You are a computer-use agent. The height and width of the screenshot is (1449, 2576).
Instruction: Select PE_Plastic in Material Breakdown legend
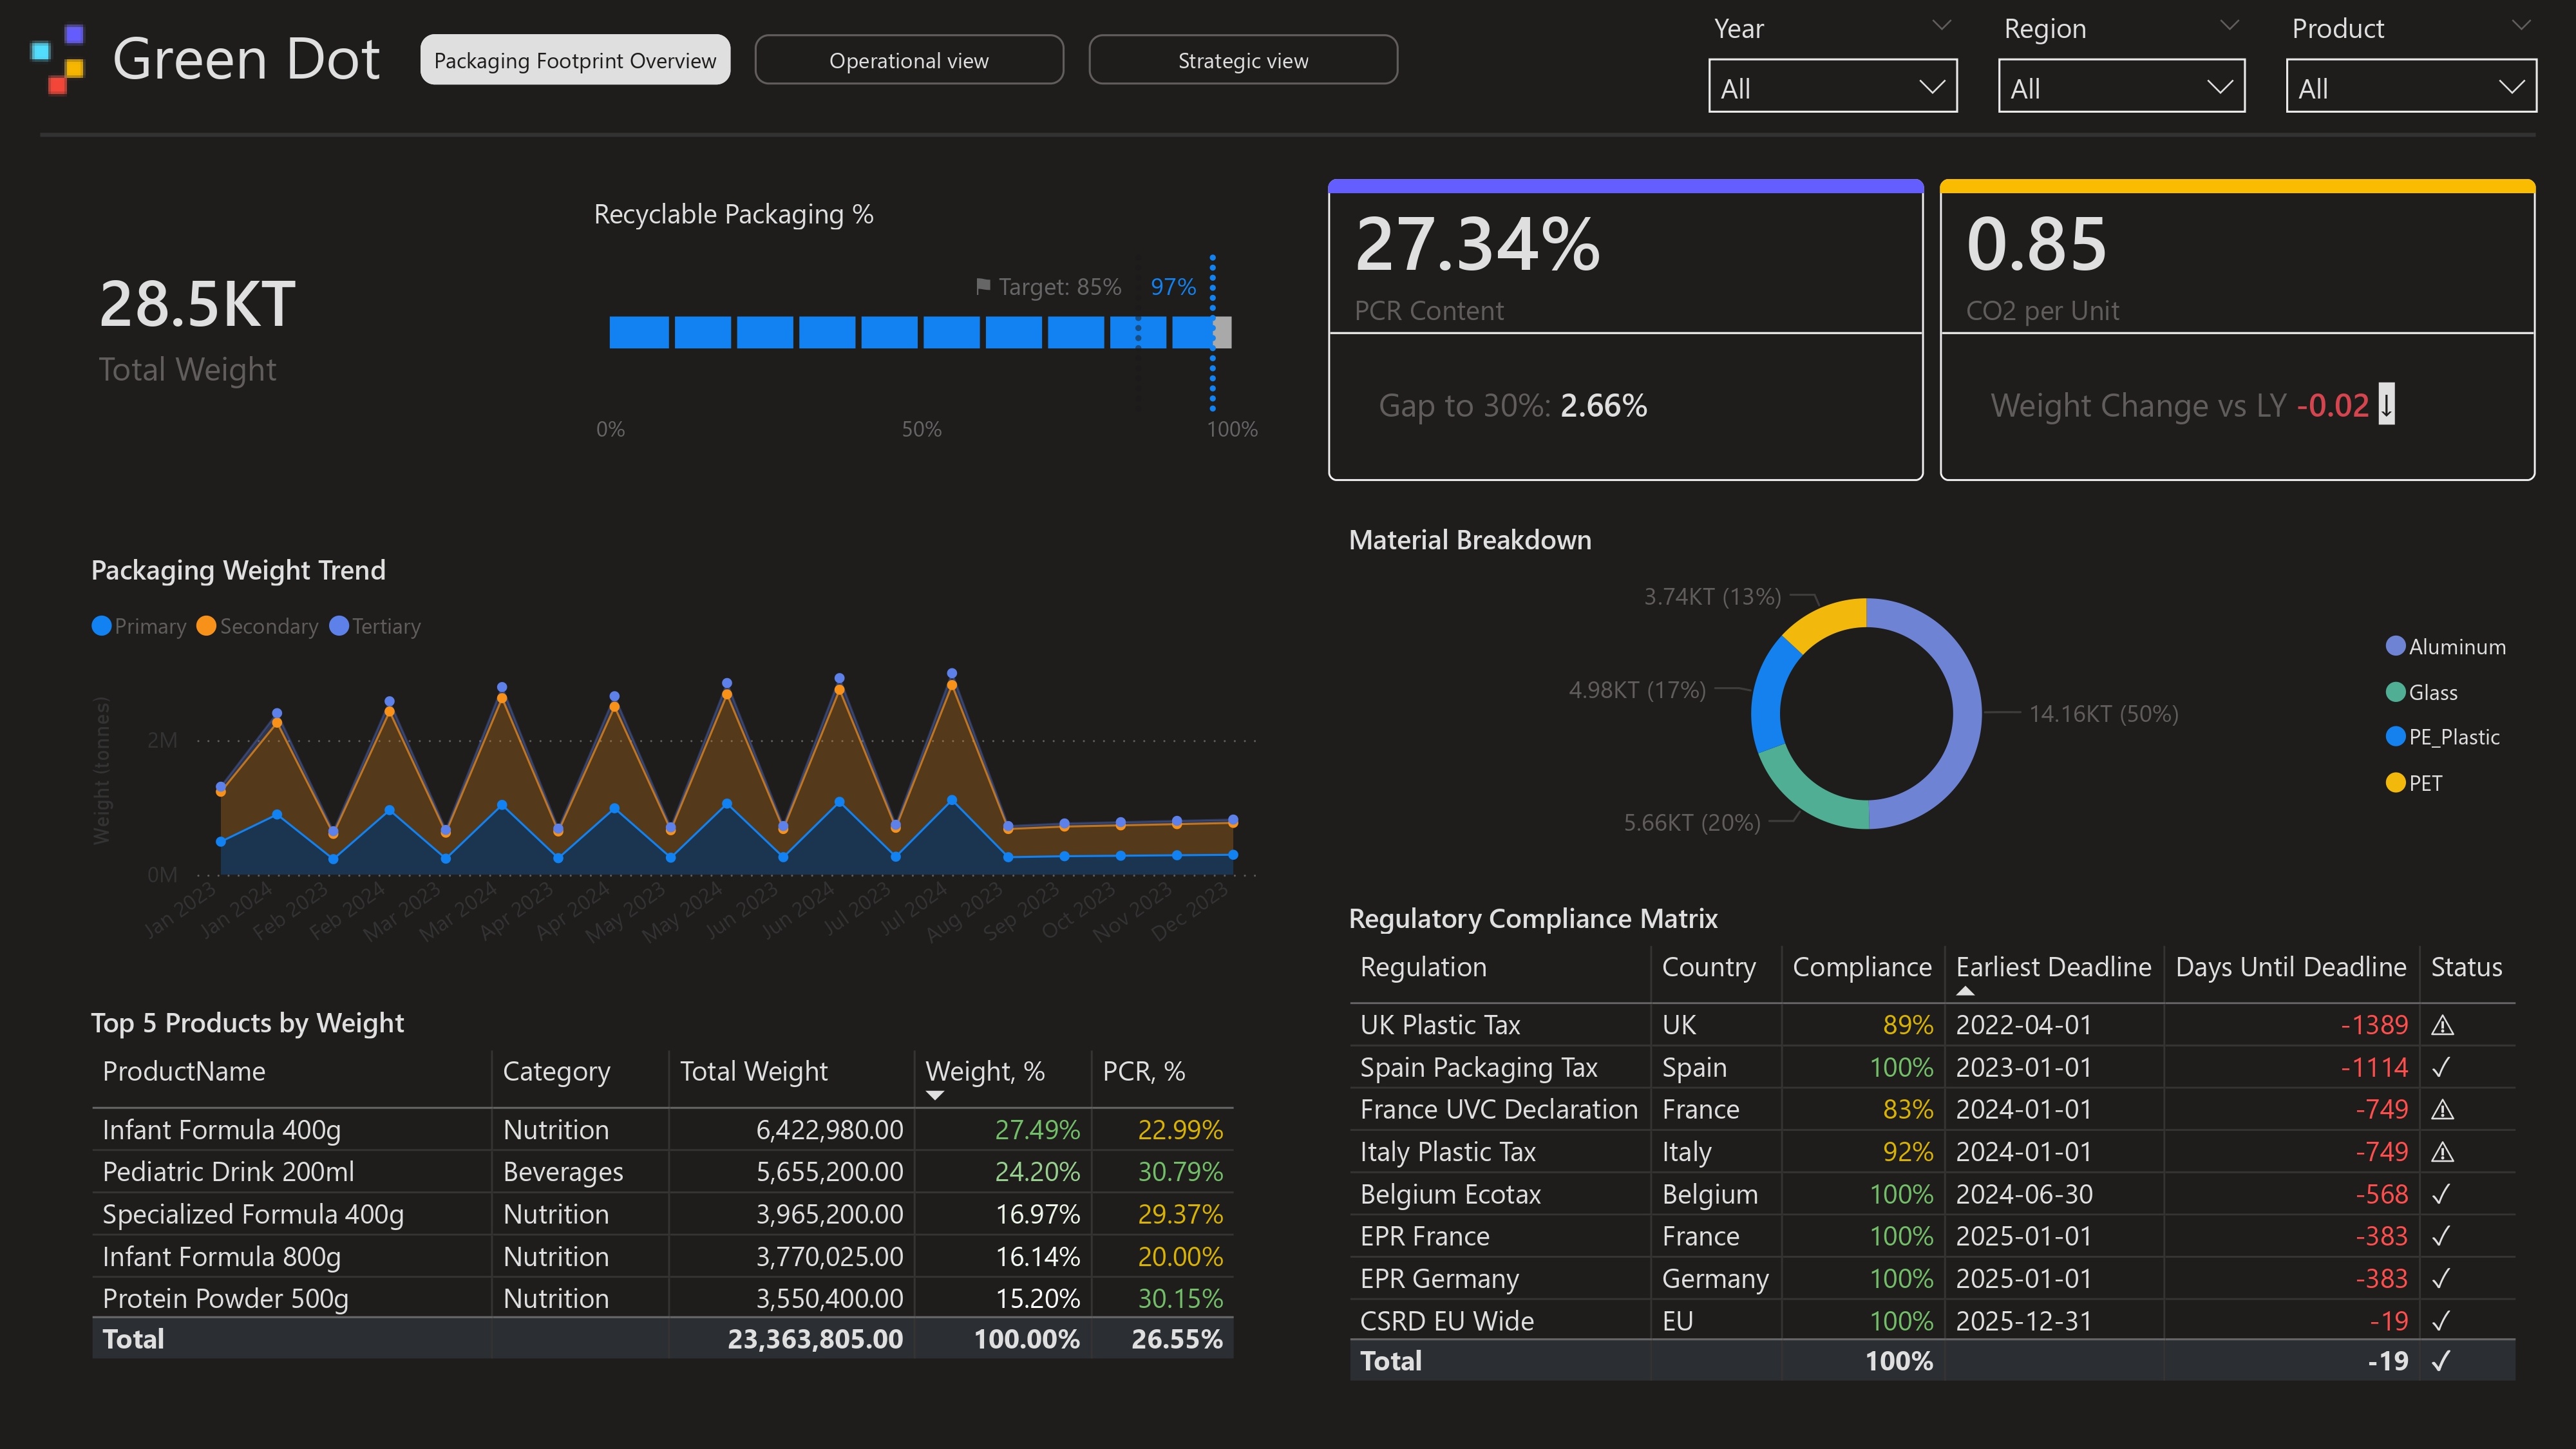tap(2442, 737)
